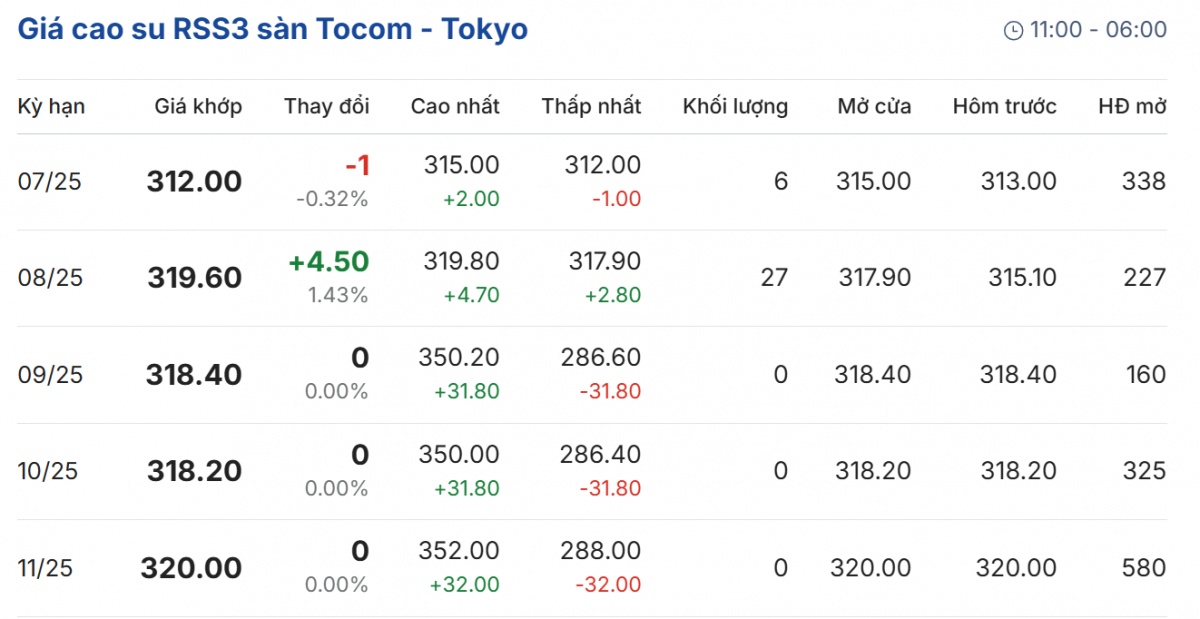Click the 312.00 matched price for 07/25
The image size is (1200, 619).
point(194,182)
